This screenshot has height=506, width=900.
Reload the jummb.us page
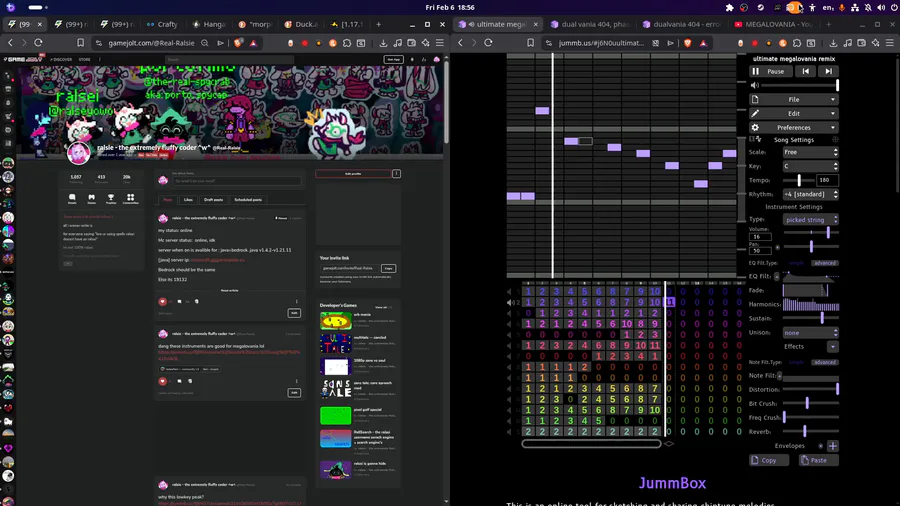point(488,43)
